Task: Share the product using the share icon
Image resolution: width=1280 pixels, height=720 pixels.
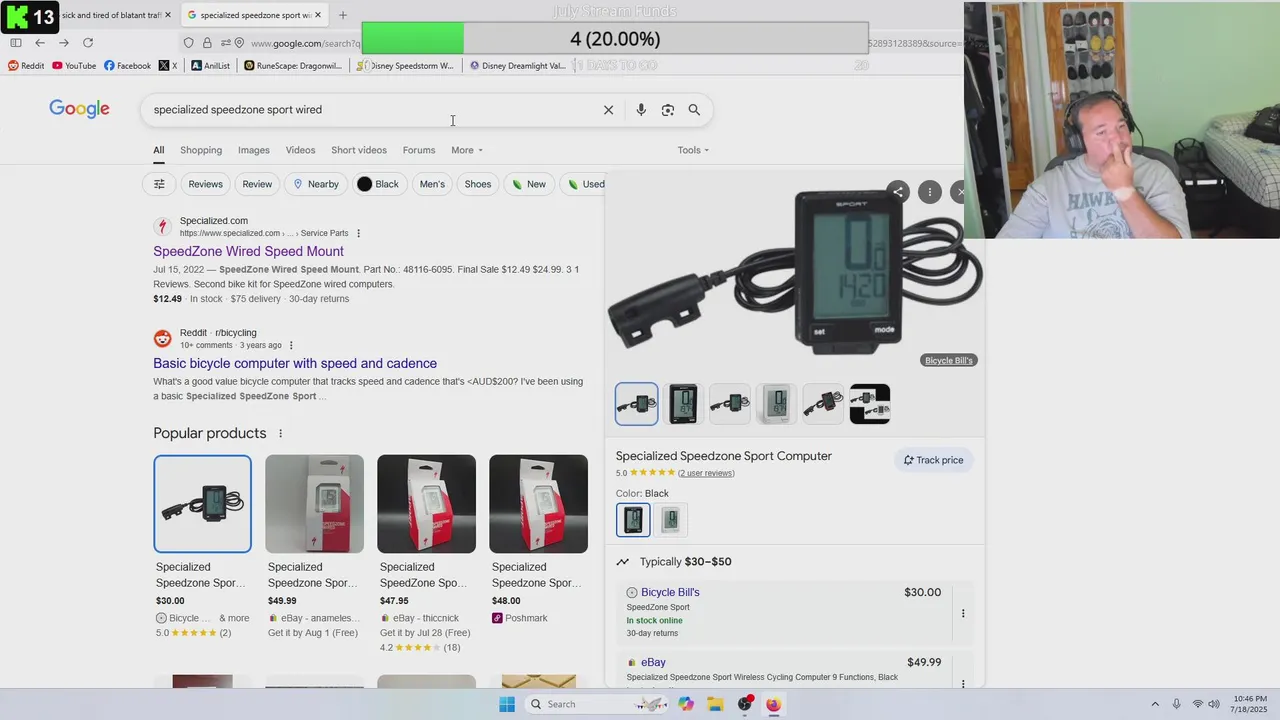Action: (x=898, y=192)
